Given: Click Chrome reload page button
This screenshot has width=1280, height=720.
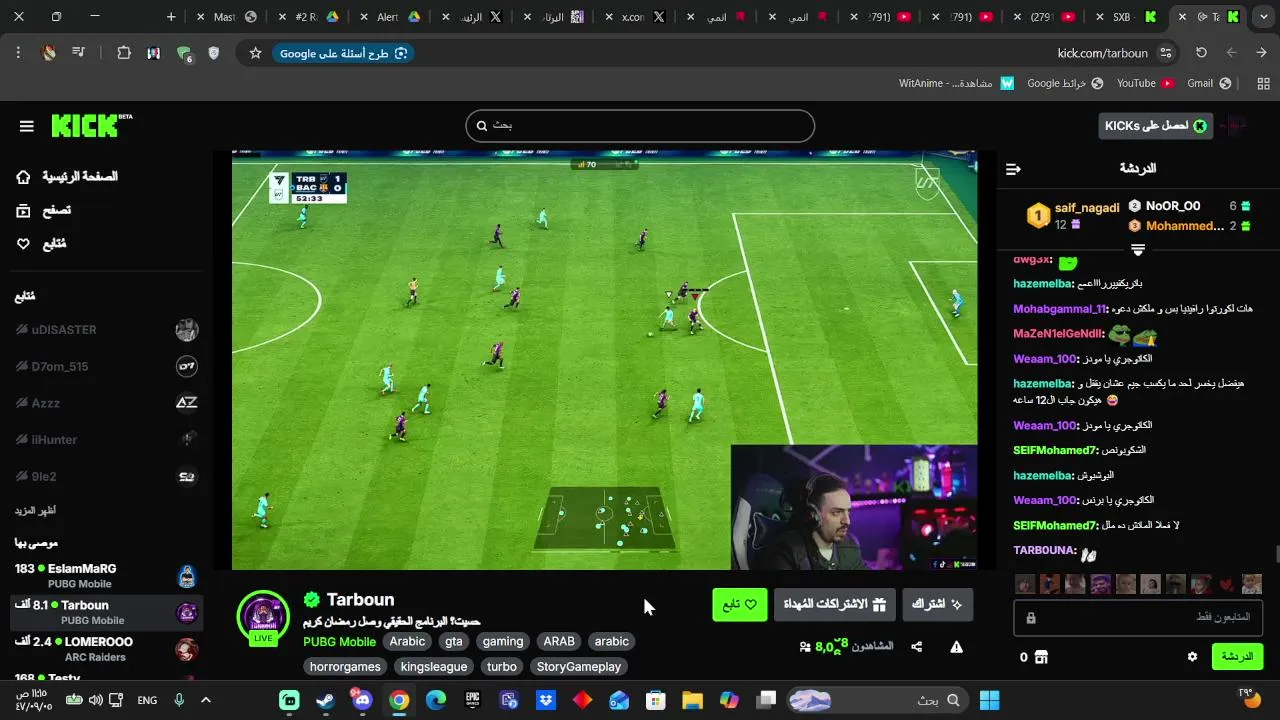Looking at the screenshot, I should (1202, 53).
